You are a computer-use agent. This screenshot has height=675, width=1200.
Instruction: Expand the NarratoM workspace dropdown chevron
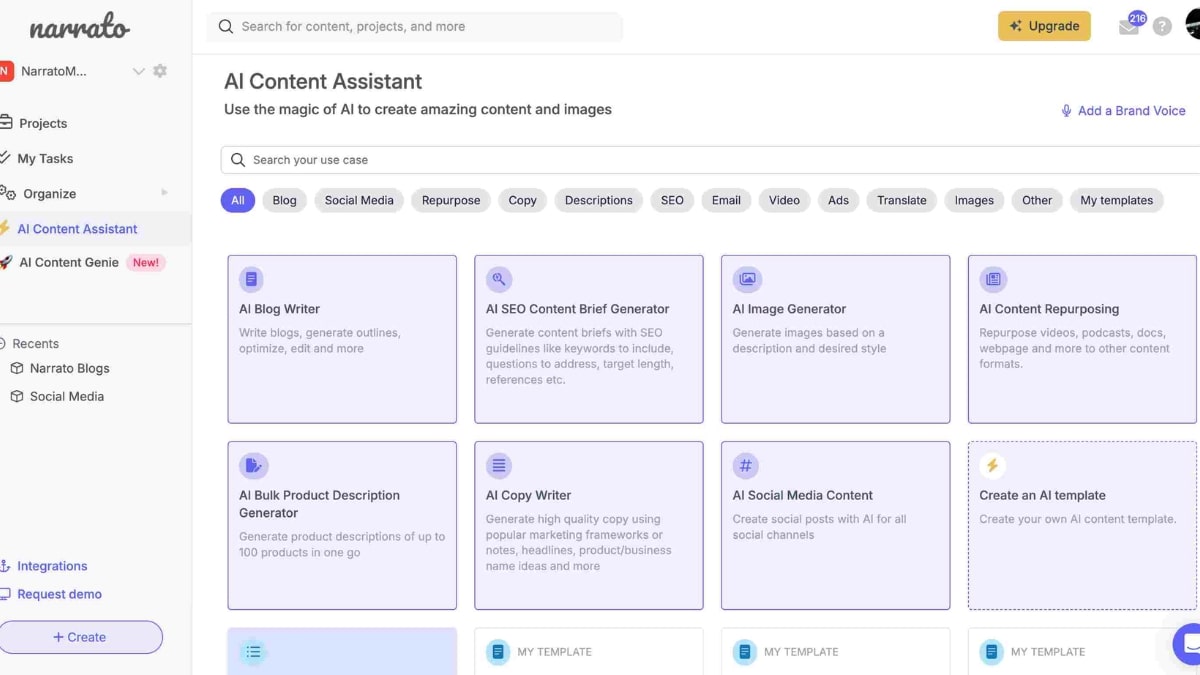click(139, 71)
